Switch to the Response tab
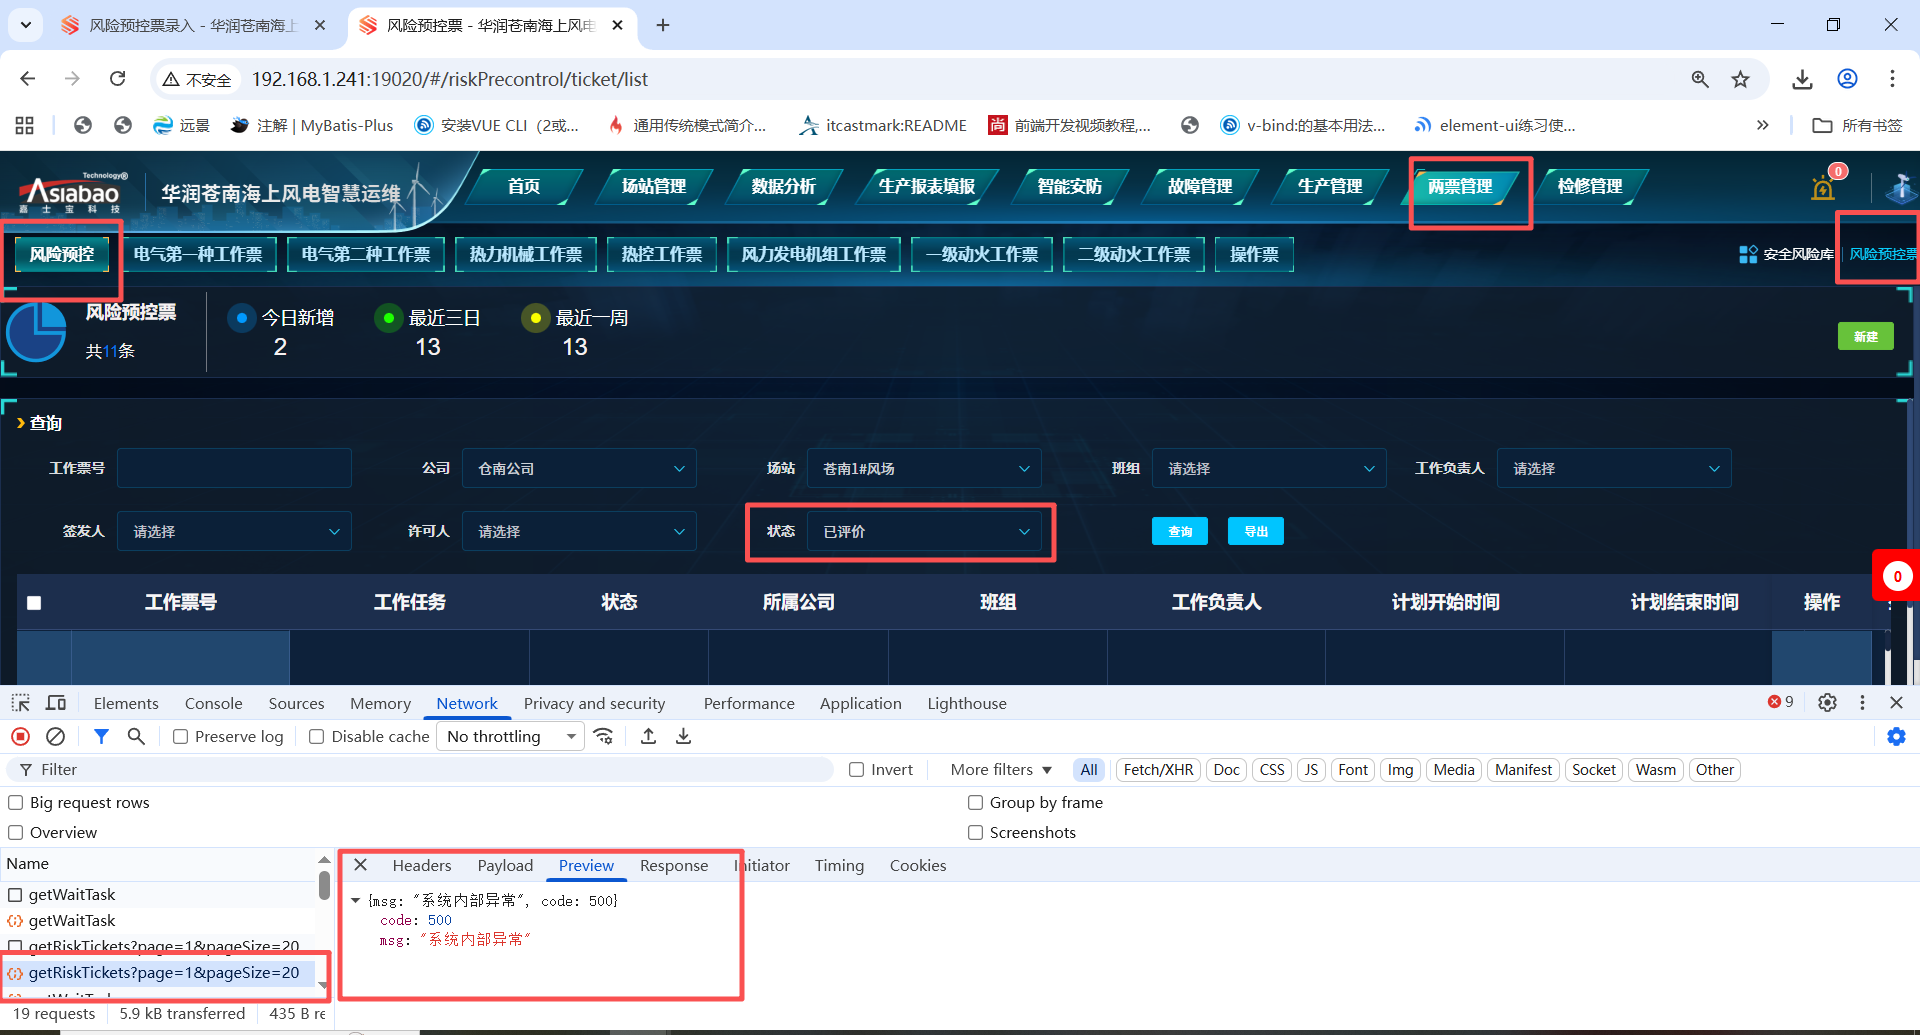 tap(673, 866)
